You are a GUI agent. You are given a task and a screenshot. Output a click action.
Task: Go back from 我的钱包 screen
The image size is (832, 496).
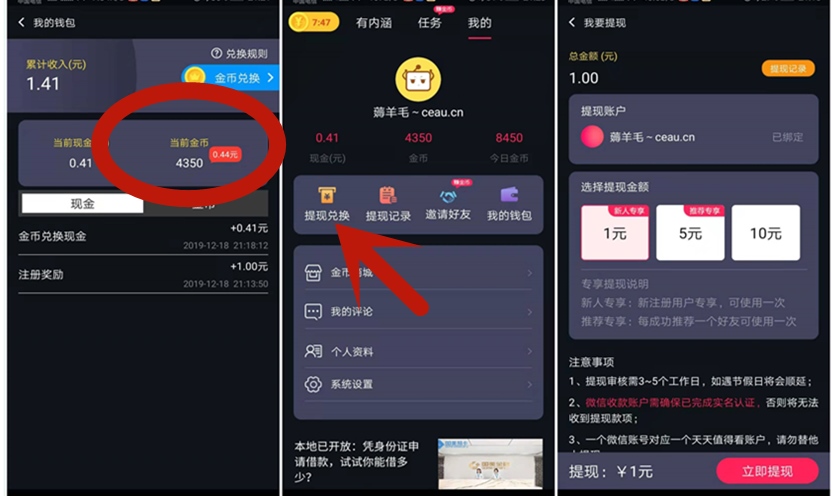[21, 22]
